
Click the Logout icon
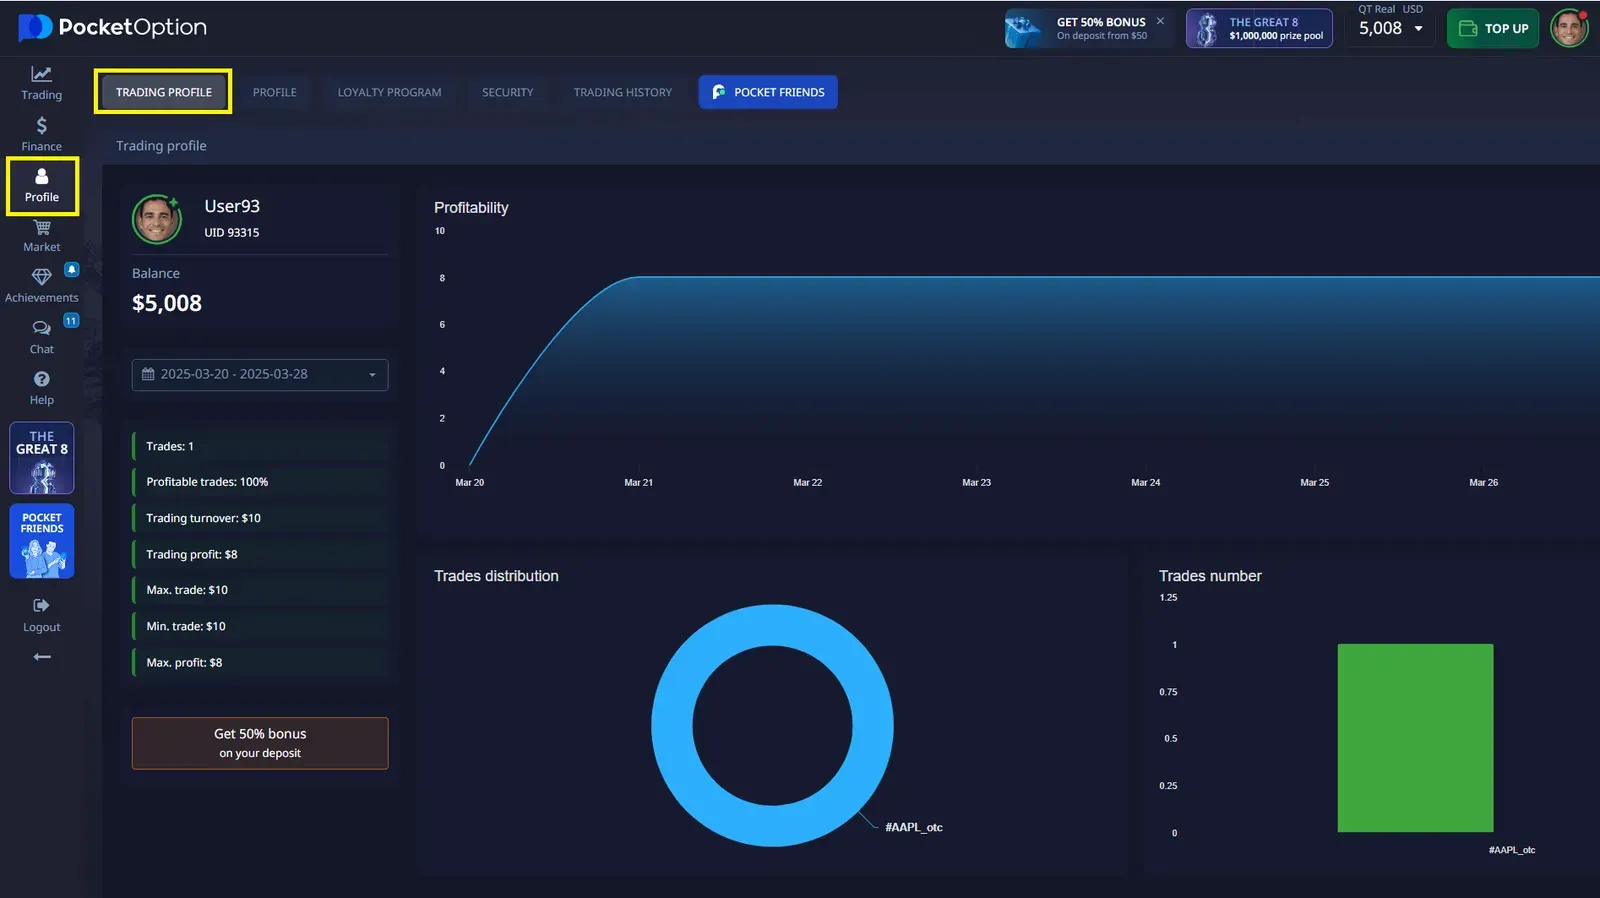click(41, 614)
